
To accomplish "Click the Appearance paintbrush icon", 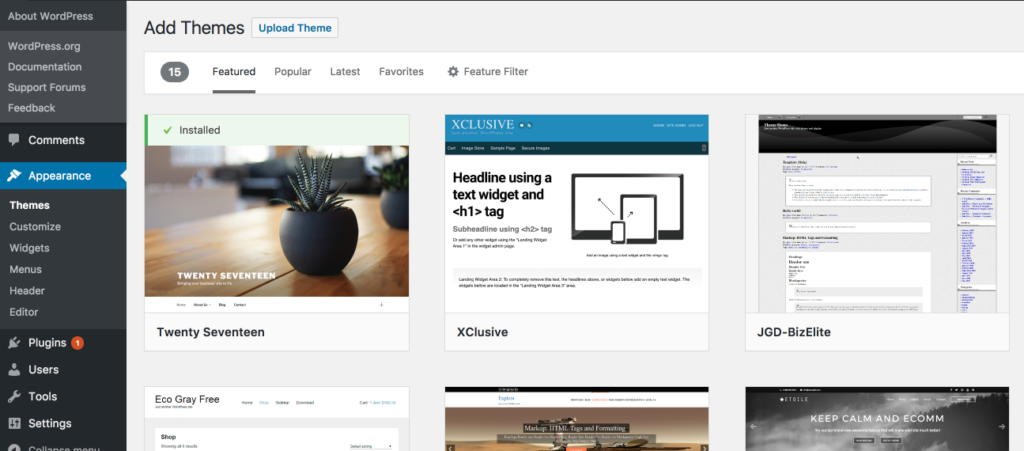I will point(14,176).
